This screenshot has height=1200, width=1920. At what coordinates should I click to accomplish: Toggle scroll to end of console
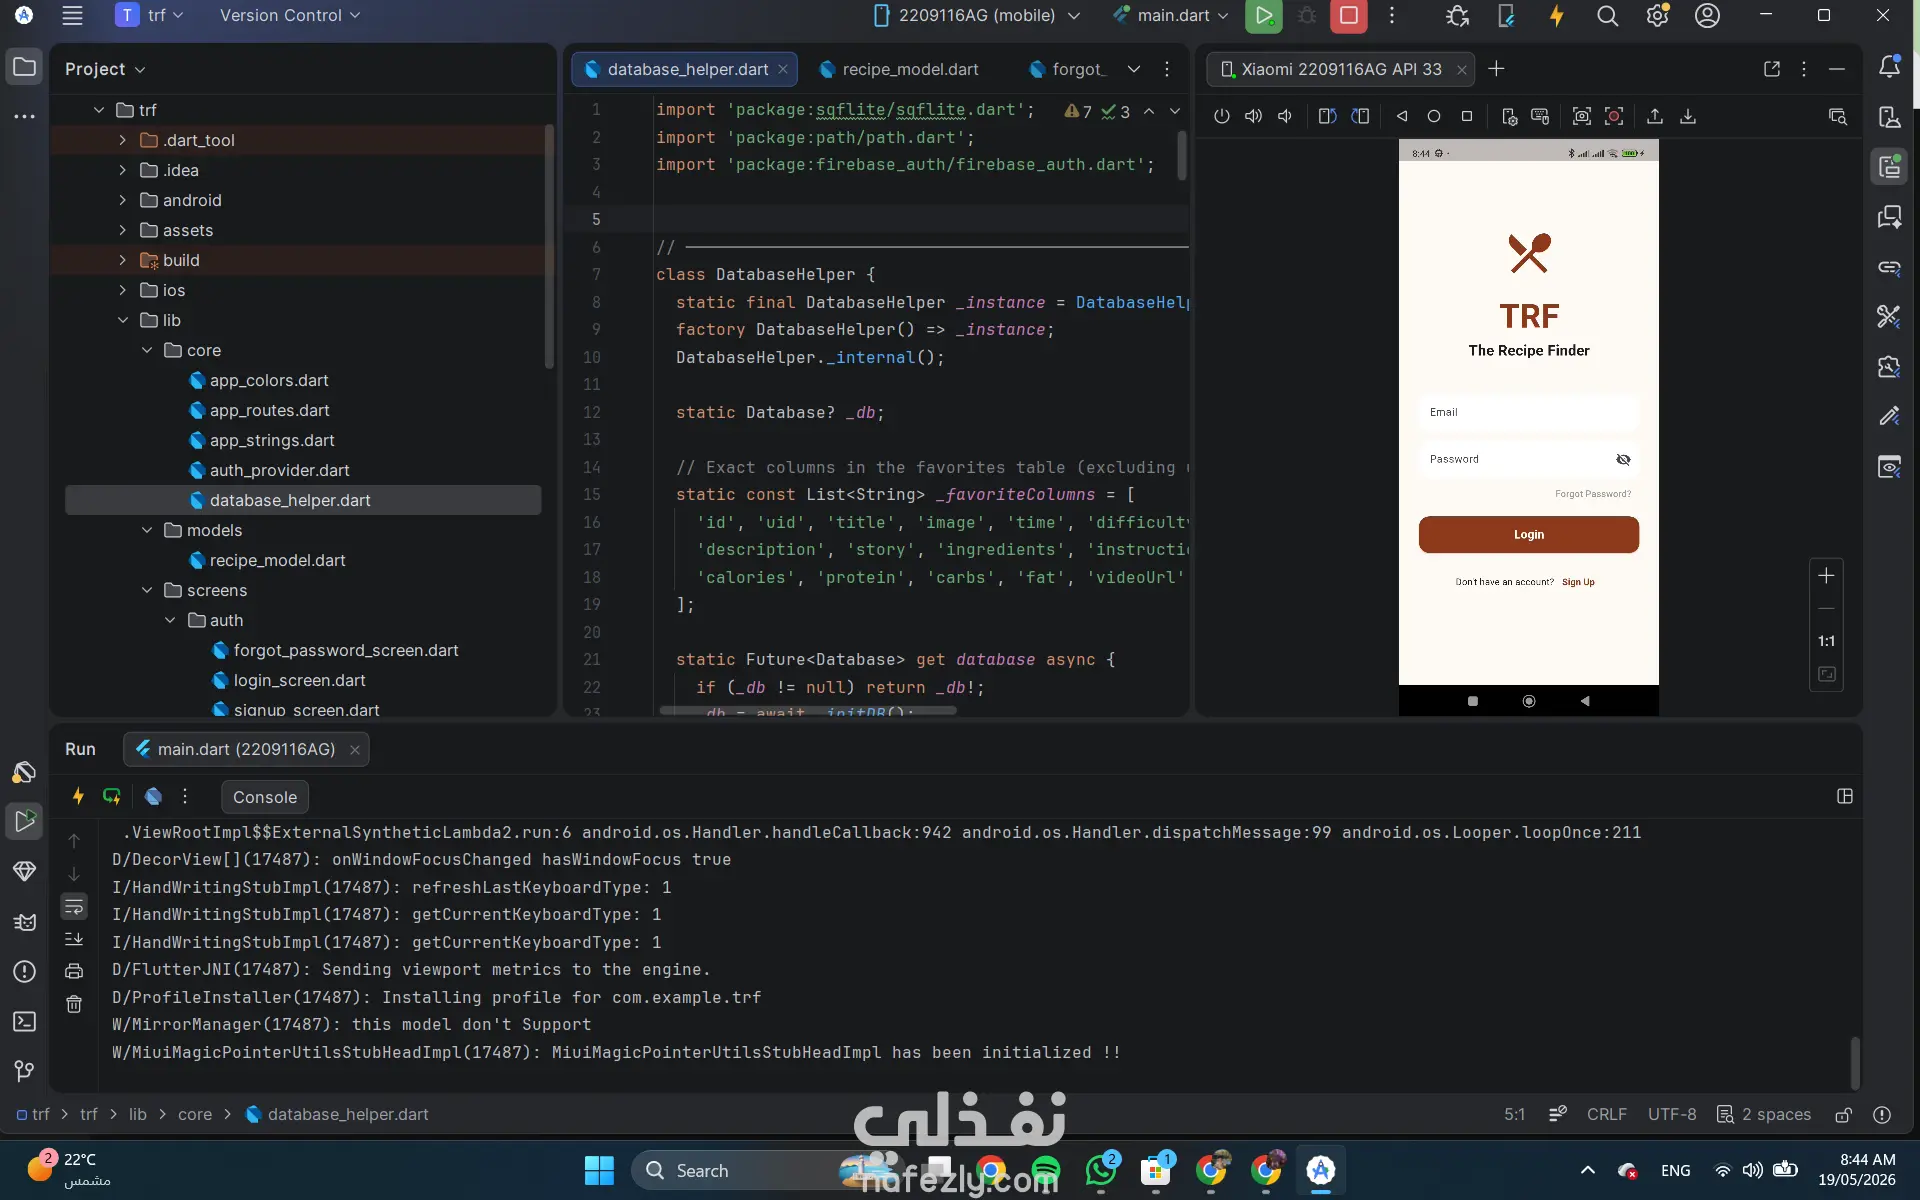(x=74, y=939)
